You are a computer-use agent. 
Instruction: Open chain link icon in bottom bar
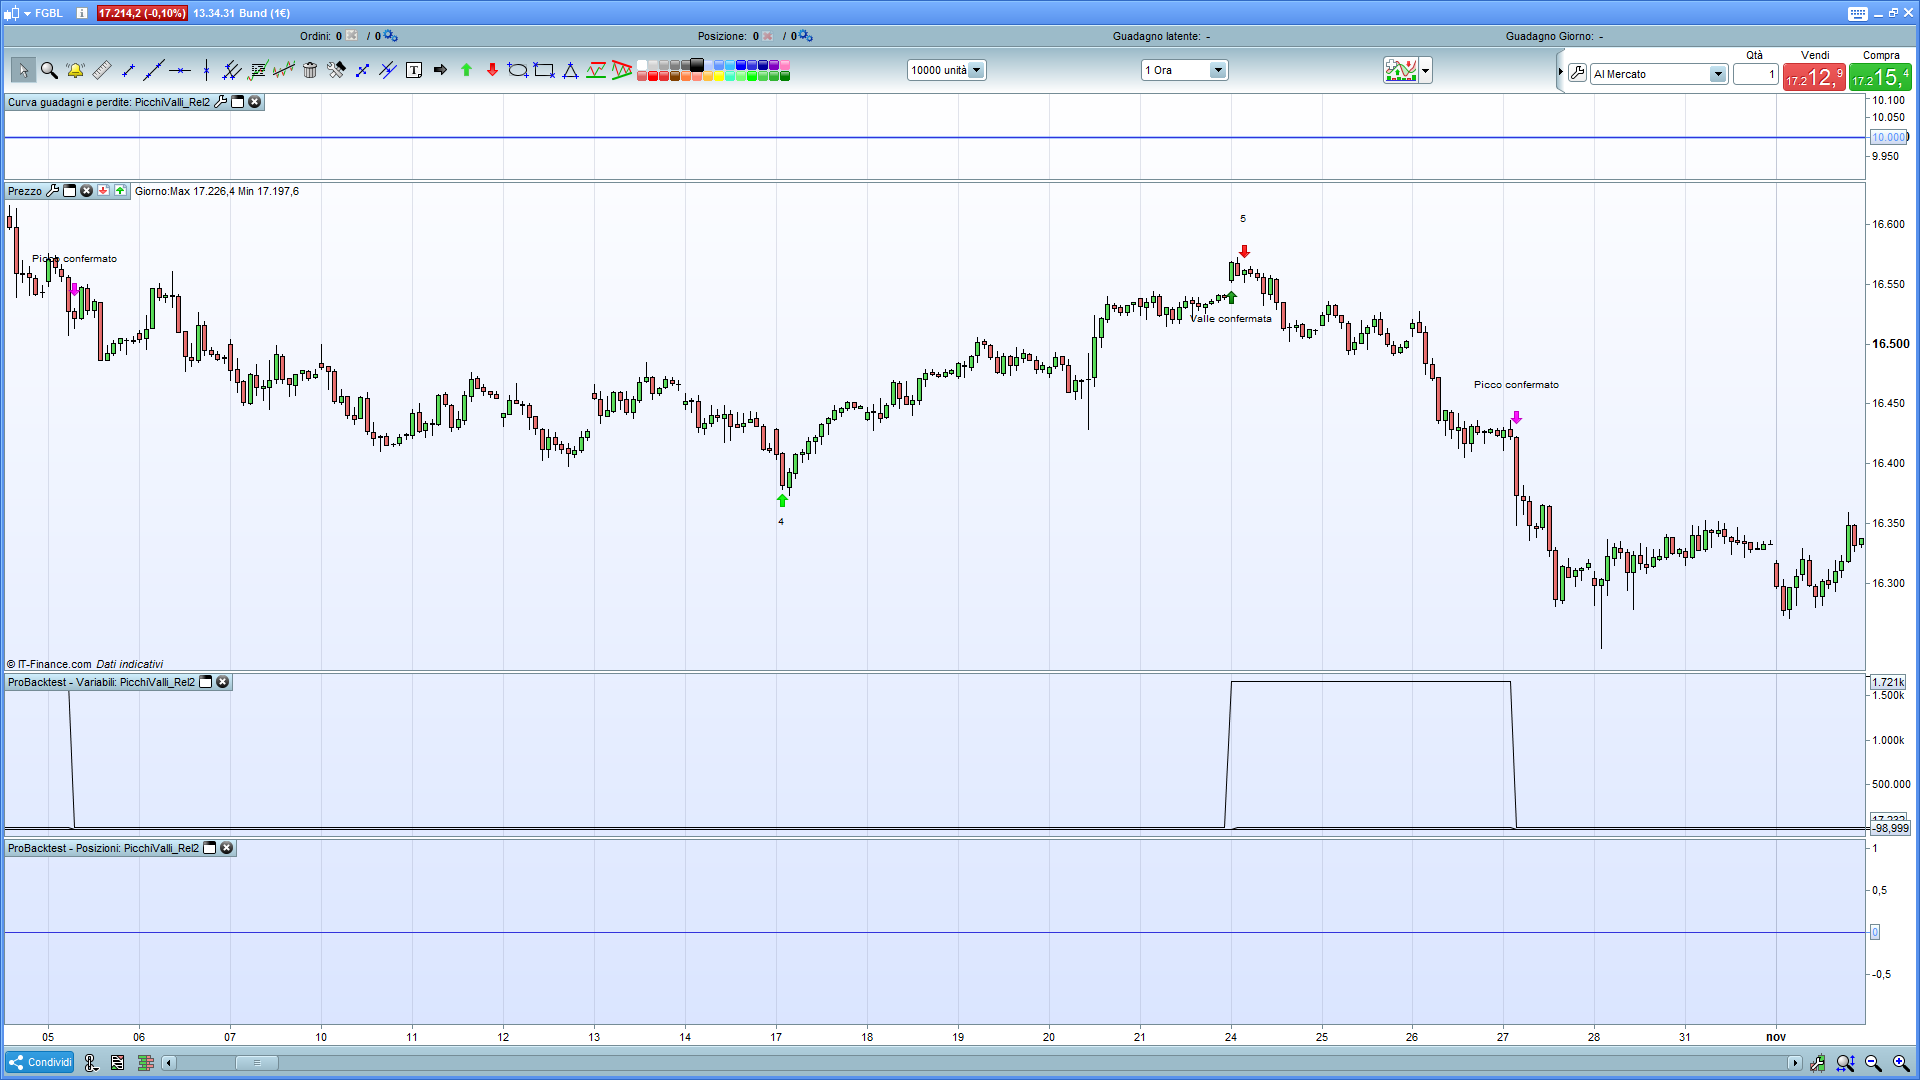[91, 1063]
